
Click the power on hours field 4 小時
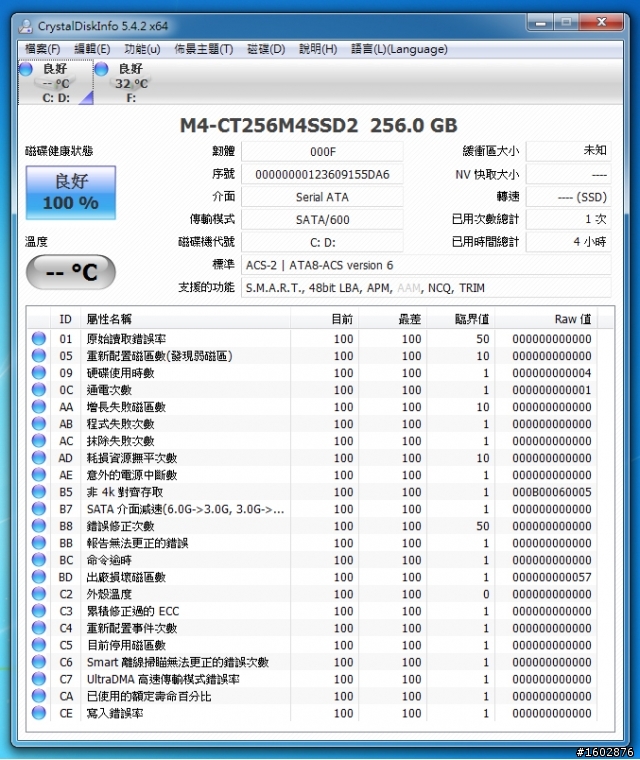coord(568,242)
